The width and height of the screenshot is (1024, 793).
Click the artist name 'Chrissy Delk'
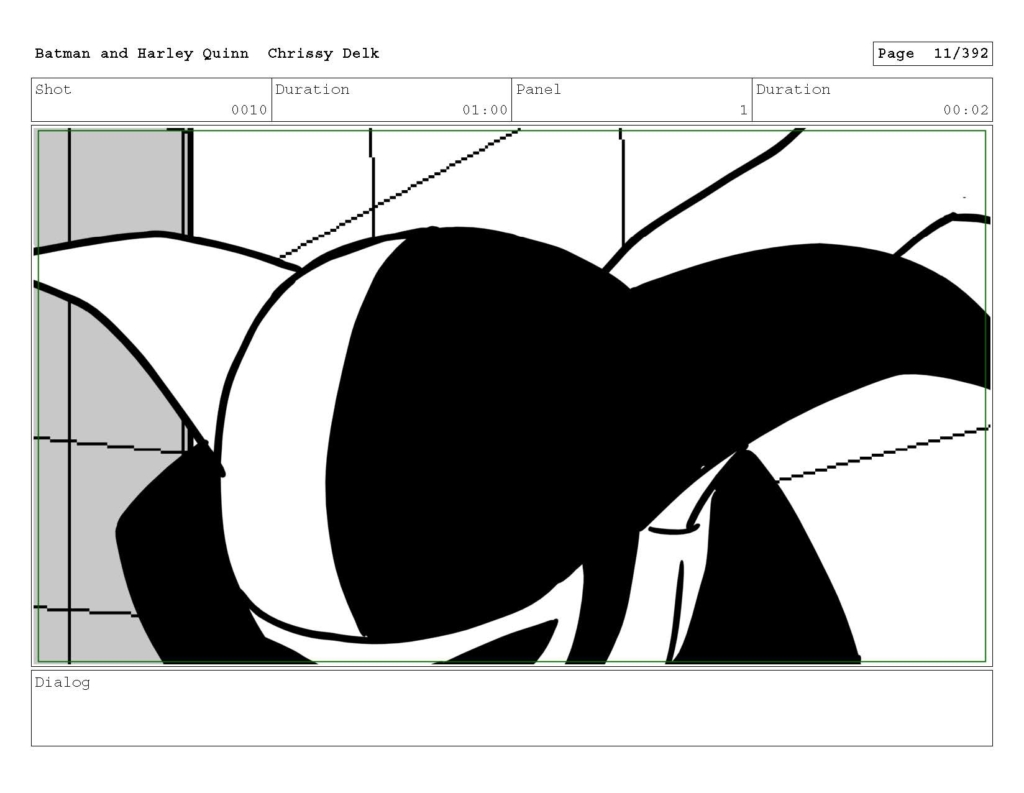323,54
